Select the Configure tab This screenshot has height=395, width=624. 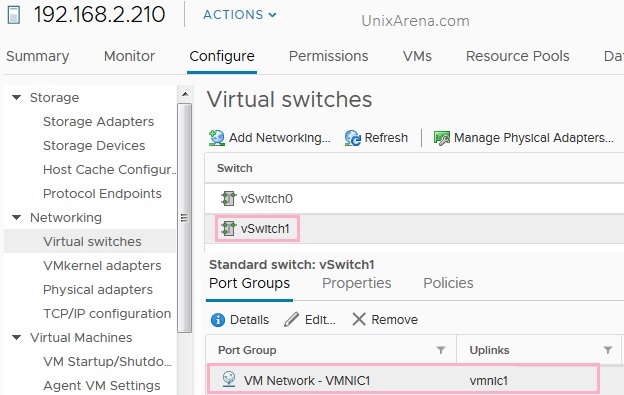click(x=222, y=56)
